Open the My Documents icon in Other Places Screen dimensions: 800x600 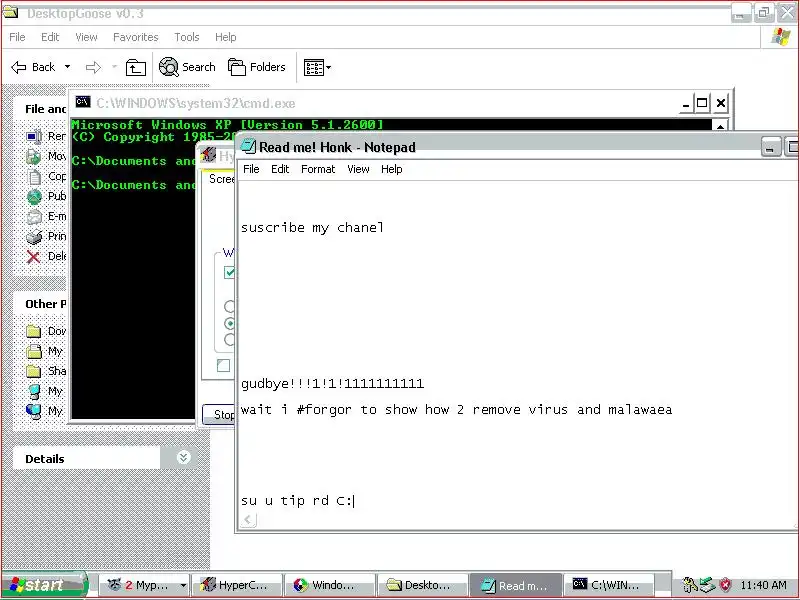tap(34, 351)
